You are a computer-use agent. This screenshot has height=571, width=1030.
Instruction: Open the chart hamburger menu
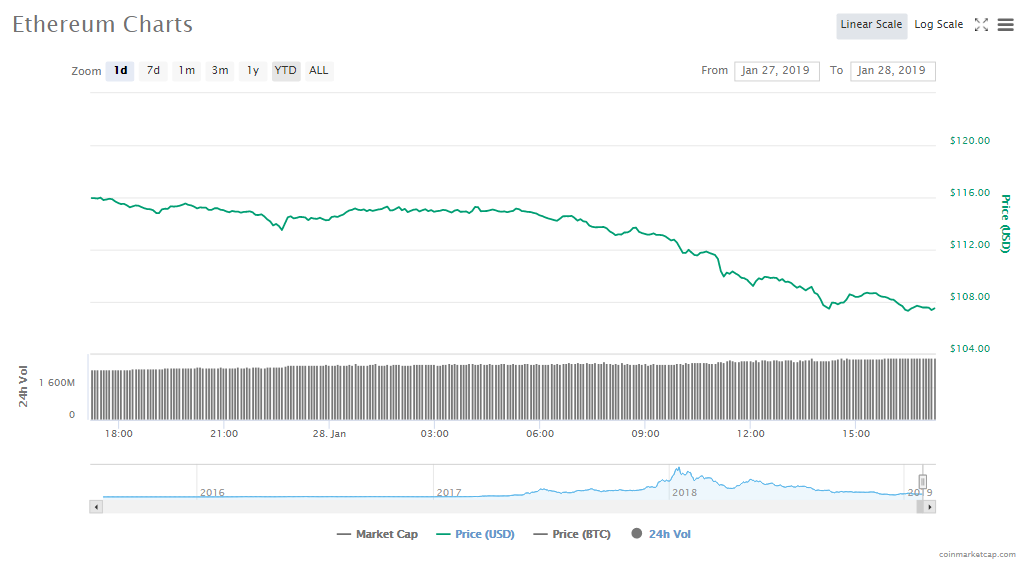(1005, 25)
